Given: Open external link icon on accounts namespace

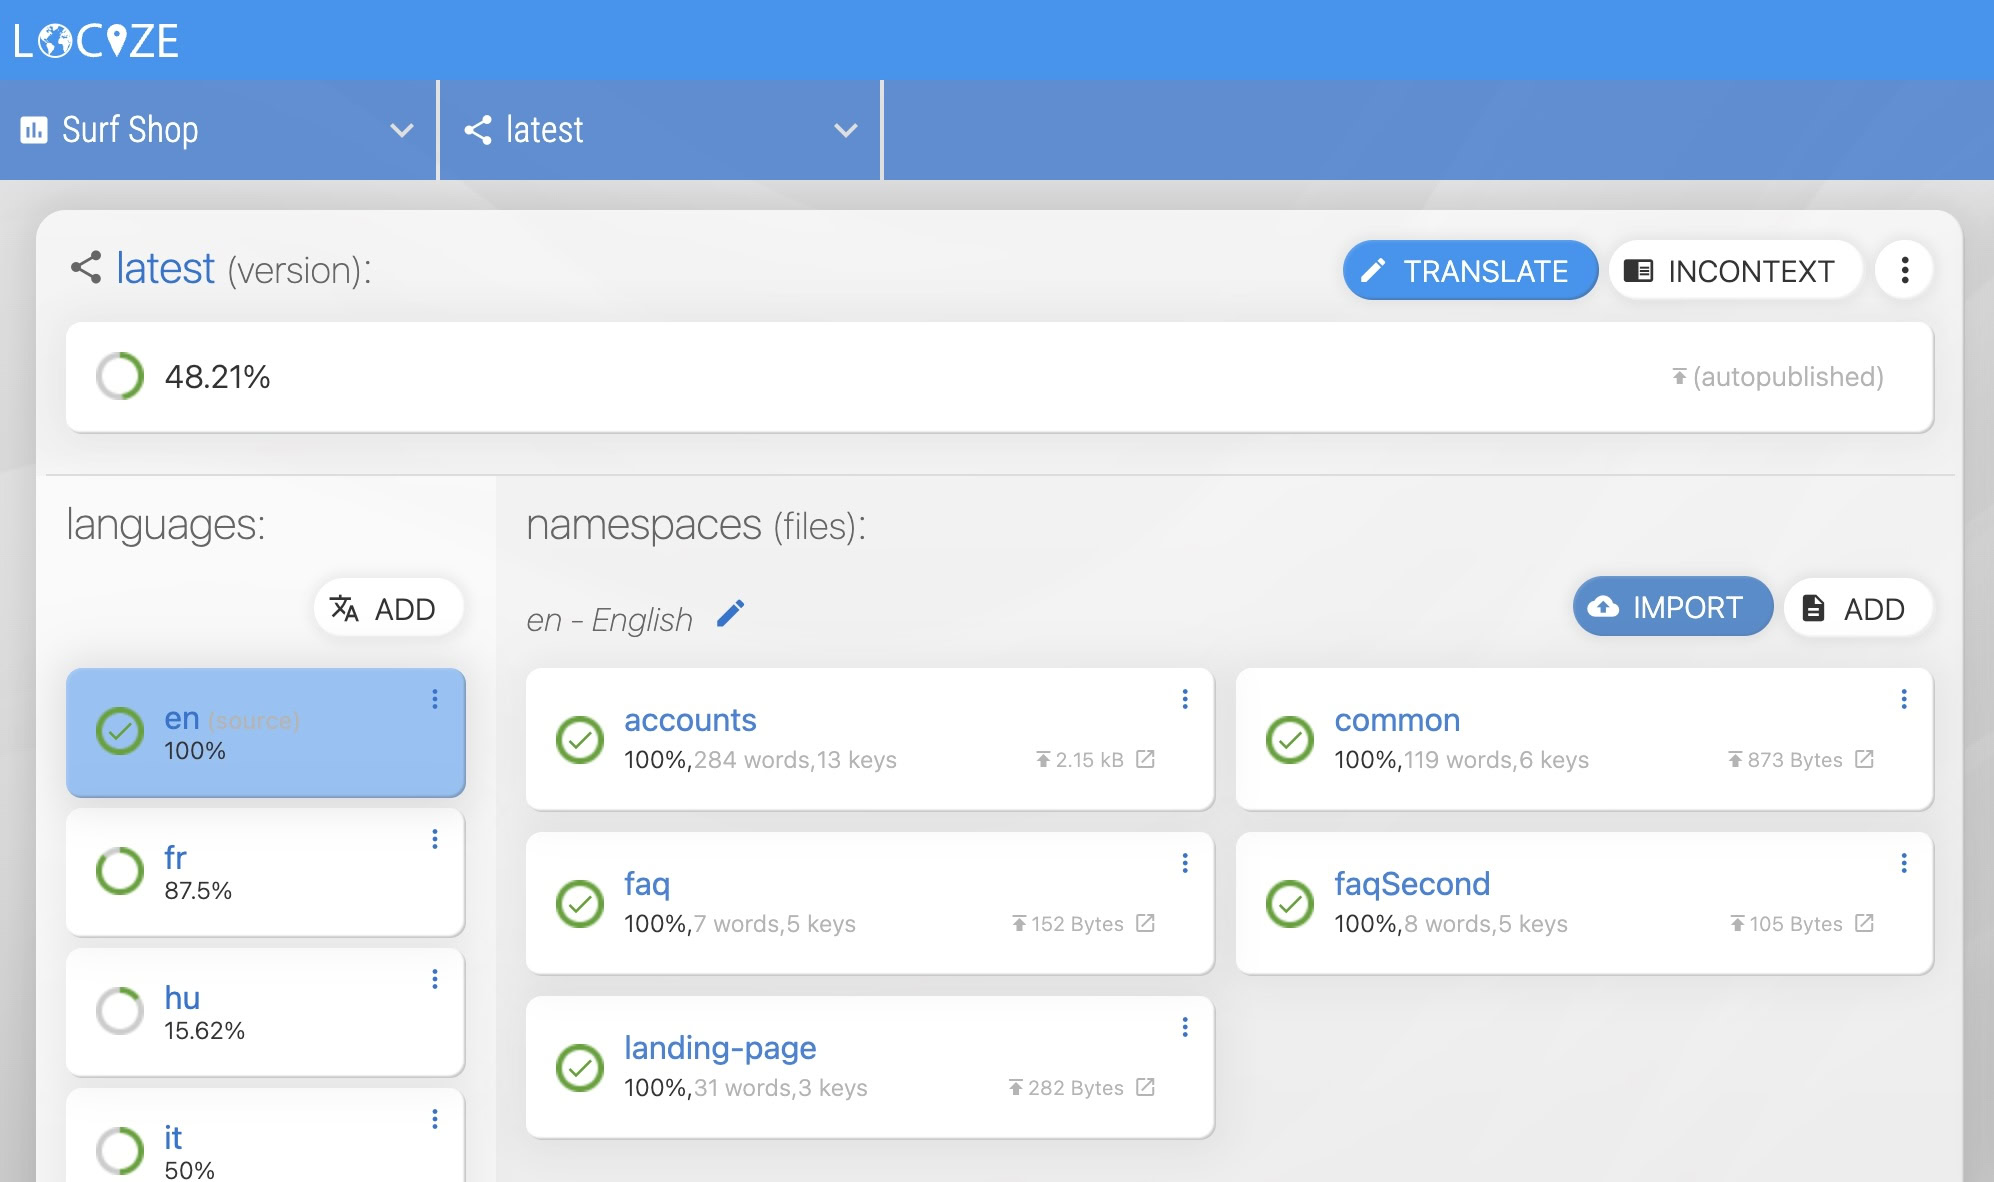Looking at the screenshot, I should [1146, 760].
